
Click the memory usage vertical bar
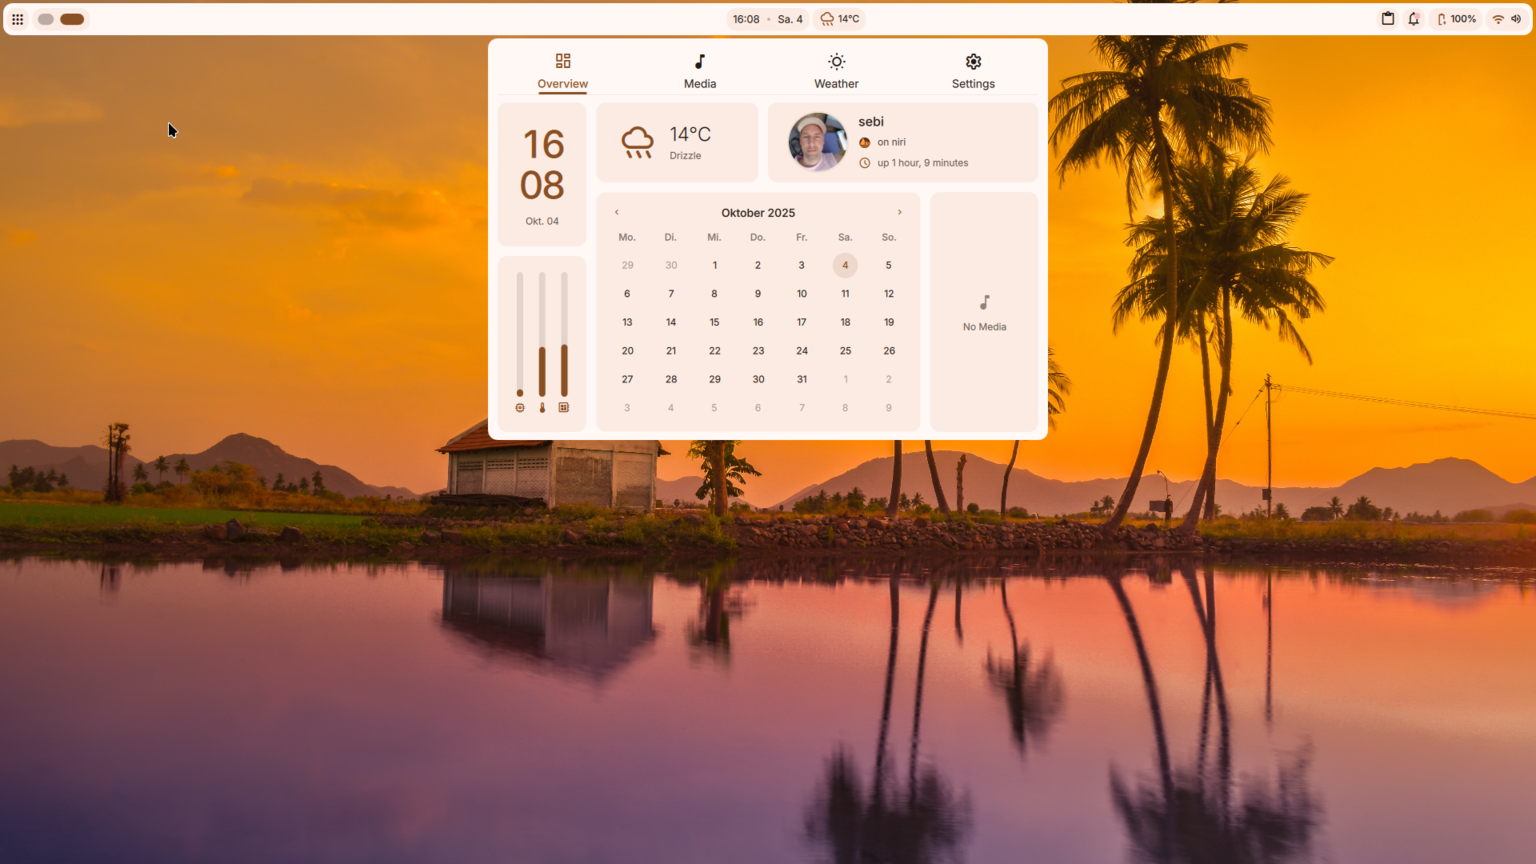click(x=564, y=335)
